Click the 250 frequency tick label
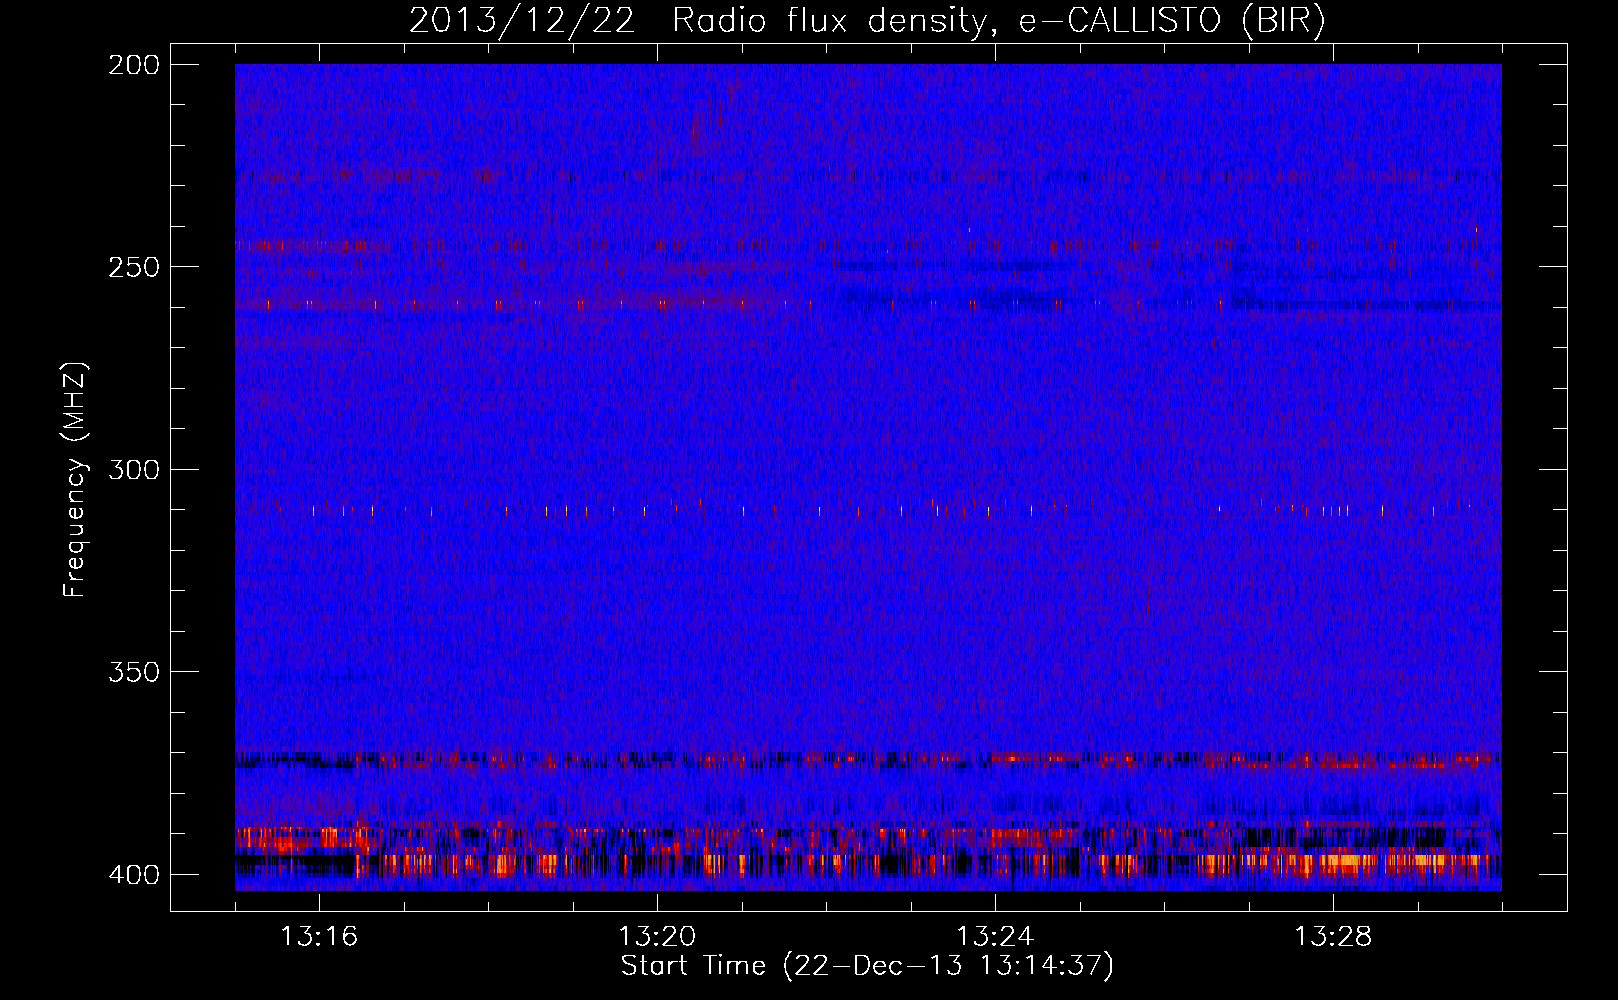The height and width of the screenshot is (1000, 1618). [134, 267]
